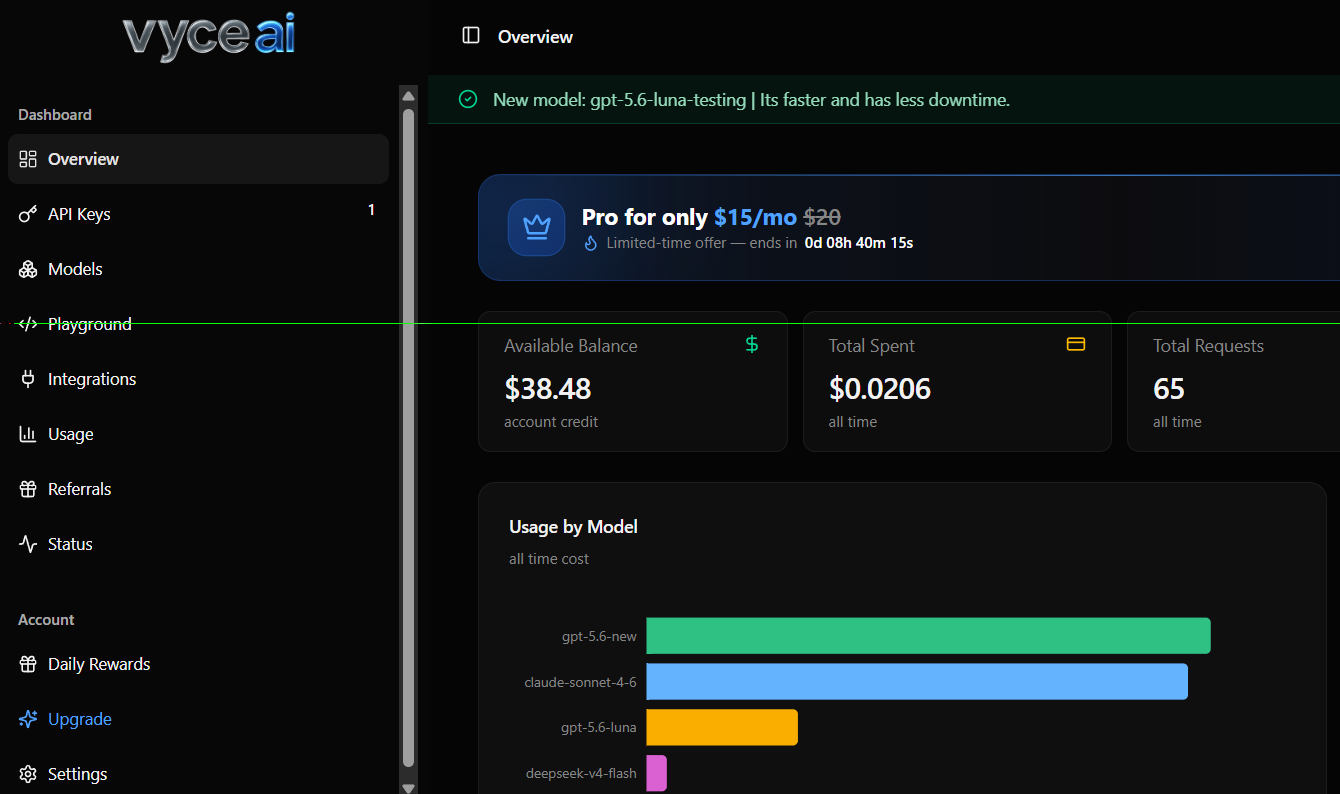Click the green gpt-5.6-new usage bar

click(928, 636)
